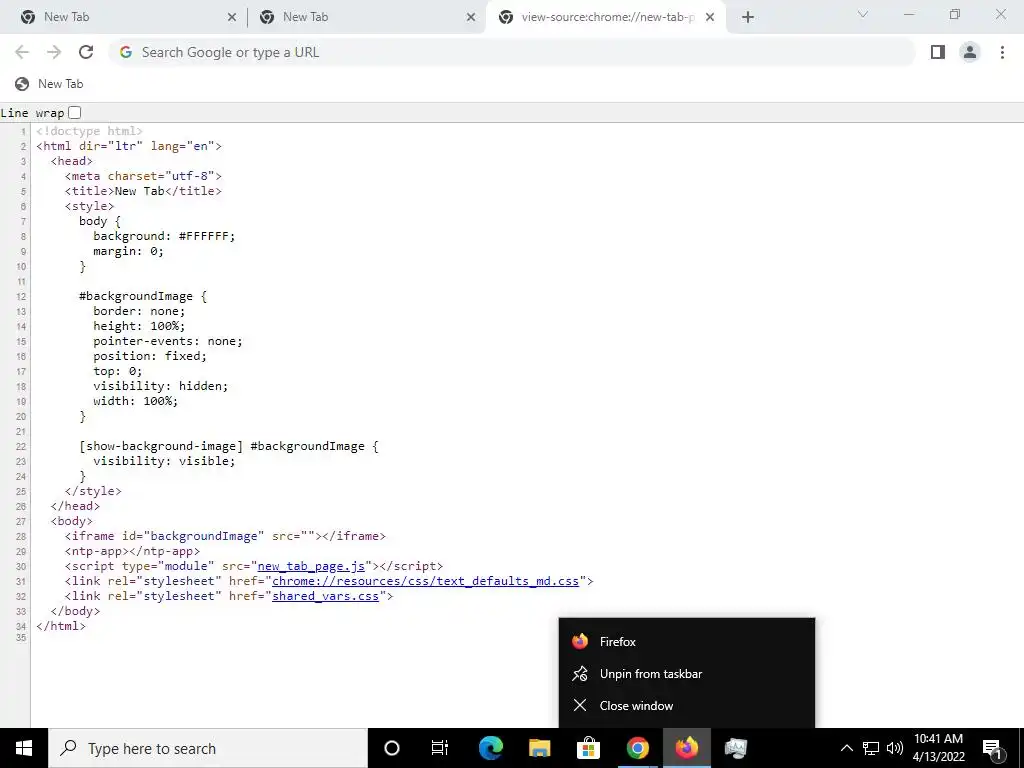Click the forward navigation arrow
The image size is (1024, 768).
click(x=54, y=52)
